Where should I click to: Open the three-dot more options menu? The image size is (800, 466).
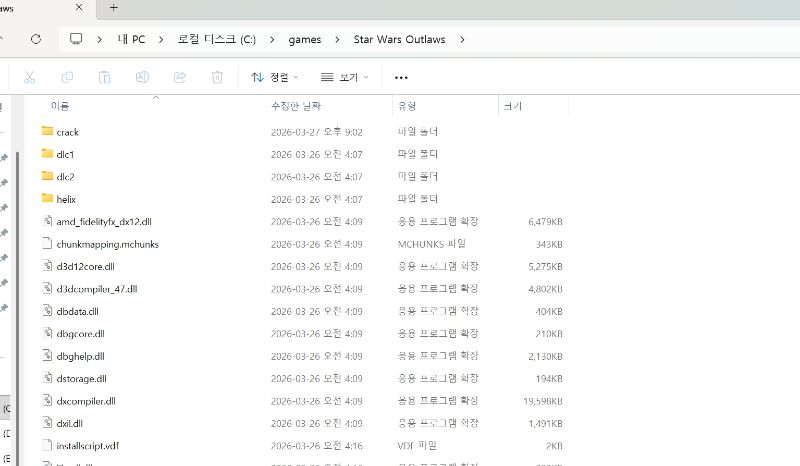click(x=401, y=77)
